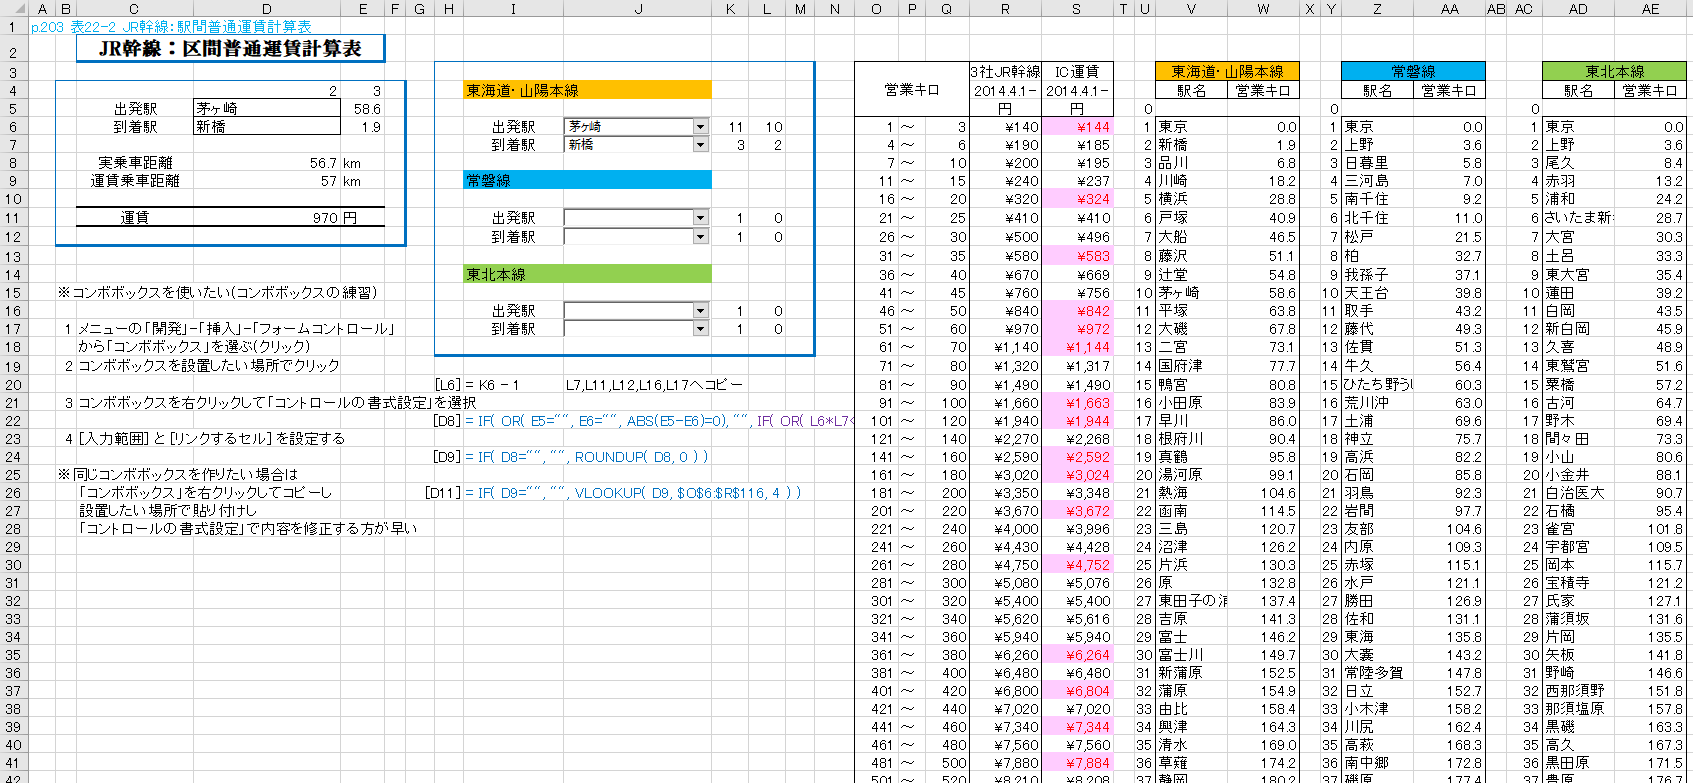Viewport: 1693px width, 783px height.
Task: Select row 20 header
Action: coord(13,384)
